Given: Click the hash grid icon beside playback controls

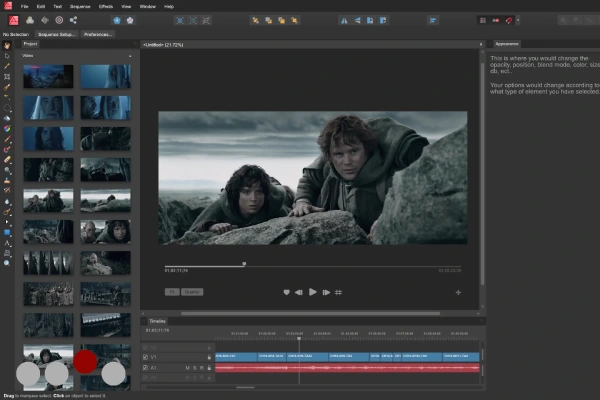Looking at the screenshot, I should pos(338,292).
